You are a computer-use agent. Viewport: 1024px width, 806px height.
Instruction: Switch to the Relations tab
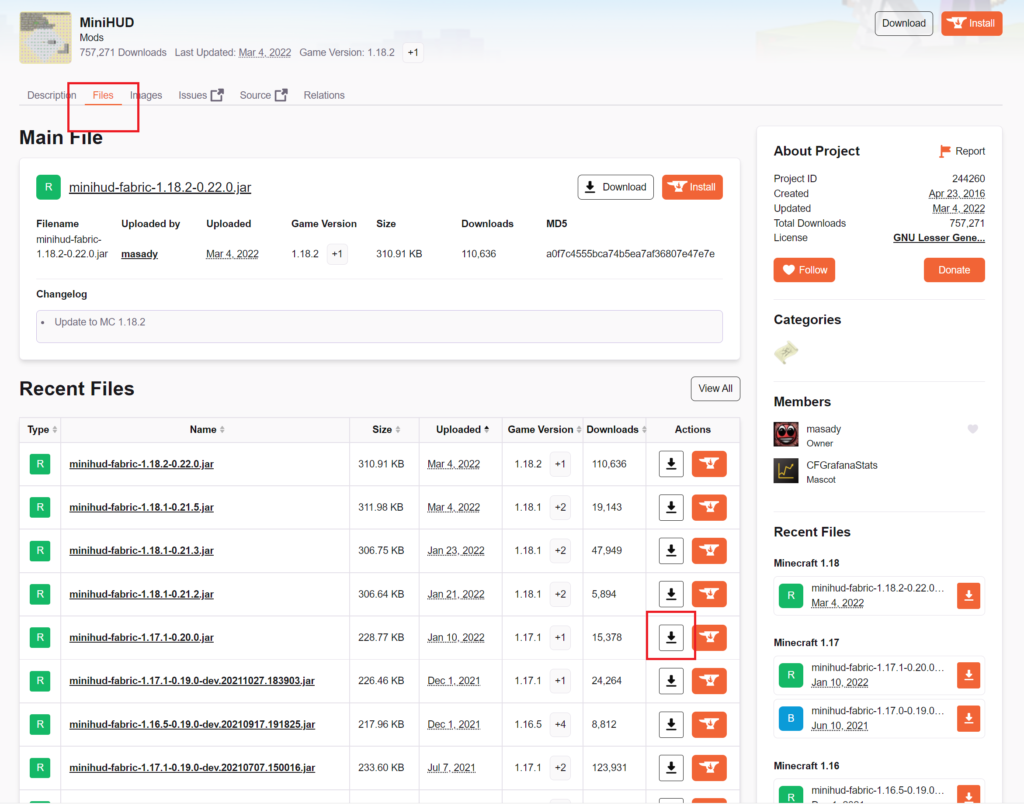pos(324,95)
